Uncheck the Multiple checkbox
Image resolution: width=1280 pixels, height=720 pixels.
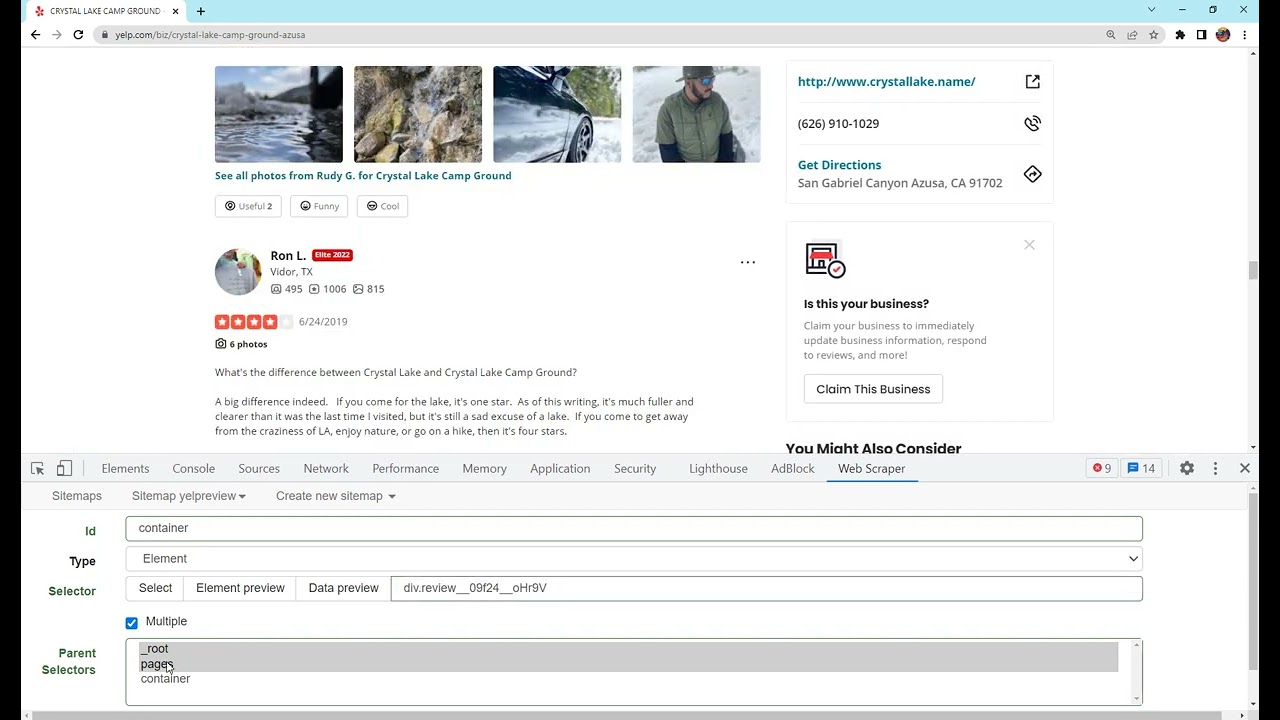[132, 622]
